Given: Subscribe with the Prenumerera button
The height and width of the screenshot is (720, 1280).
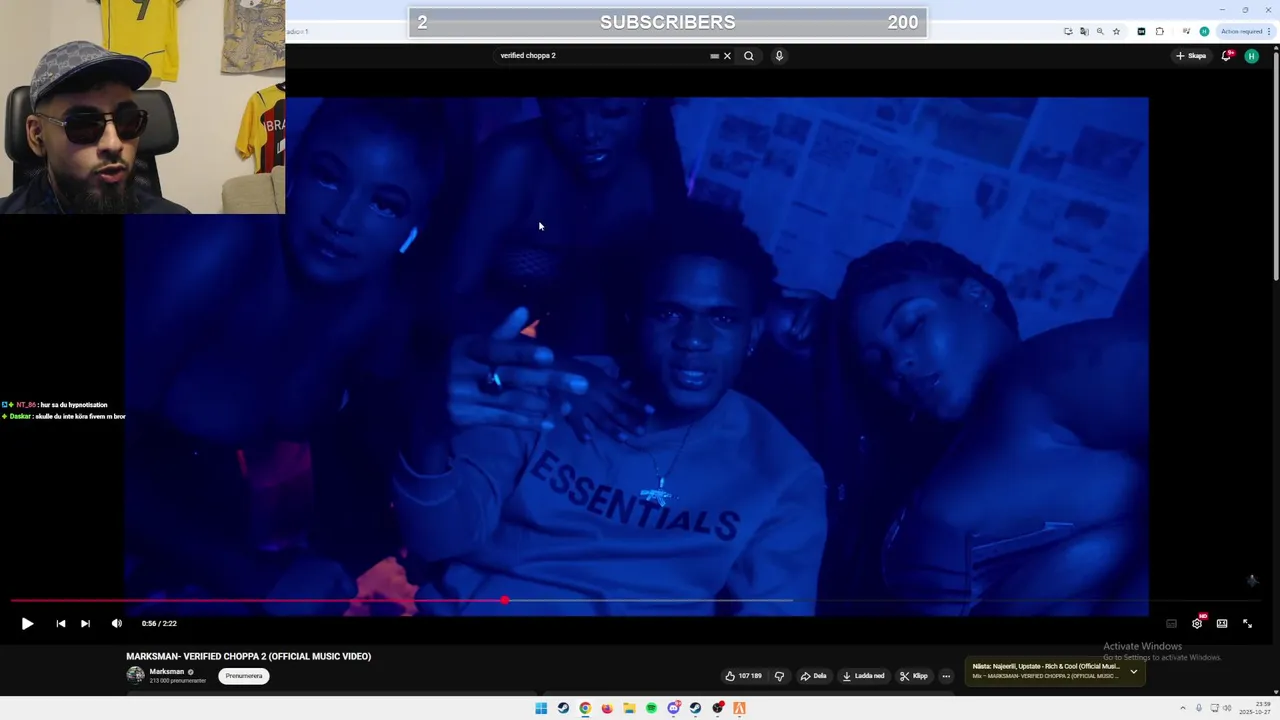Looking at the screenshot, I should click(x=244, y=676).
